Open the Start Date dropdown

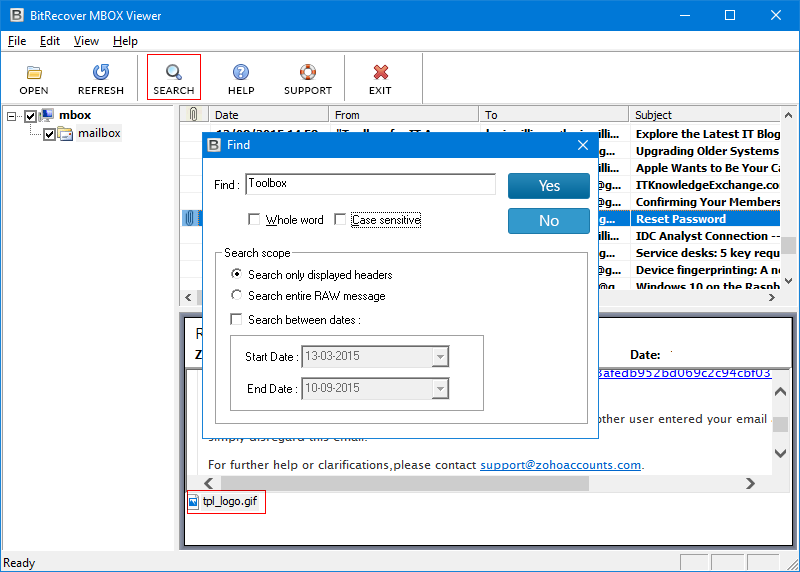click(x=440, y=356)
